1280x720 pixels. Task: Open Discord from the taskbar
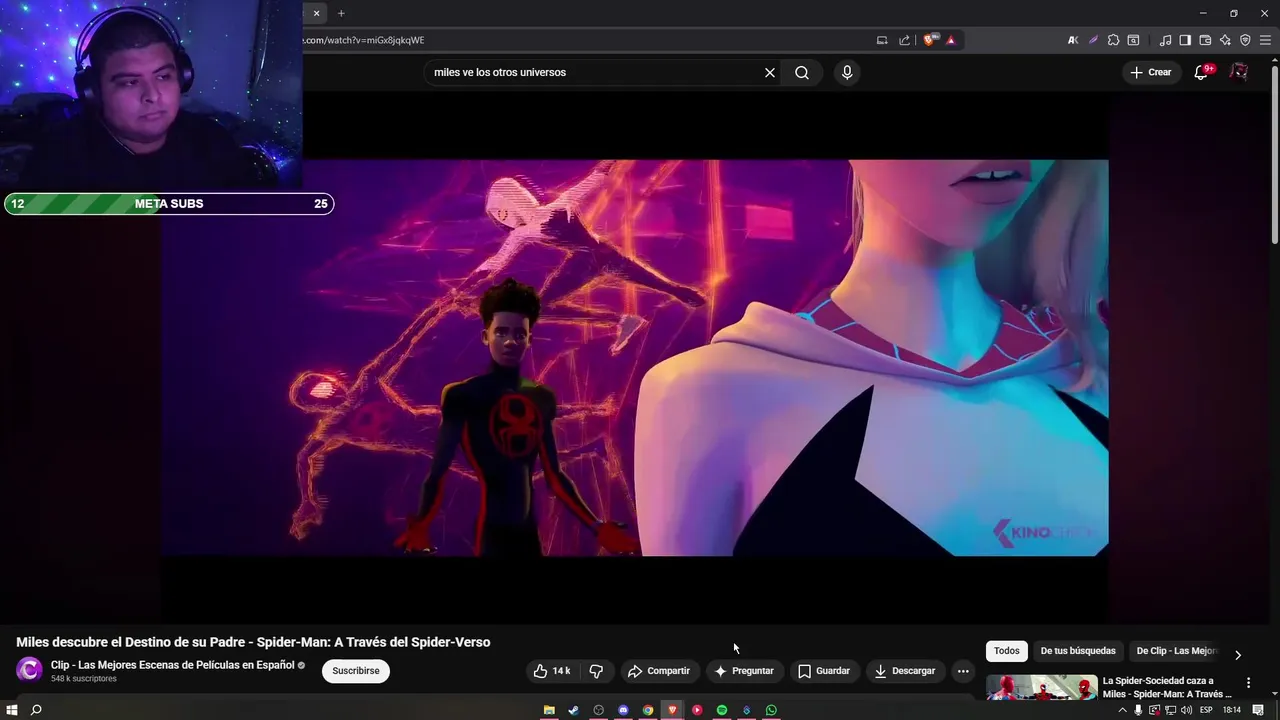click(623, 710)
